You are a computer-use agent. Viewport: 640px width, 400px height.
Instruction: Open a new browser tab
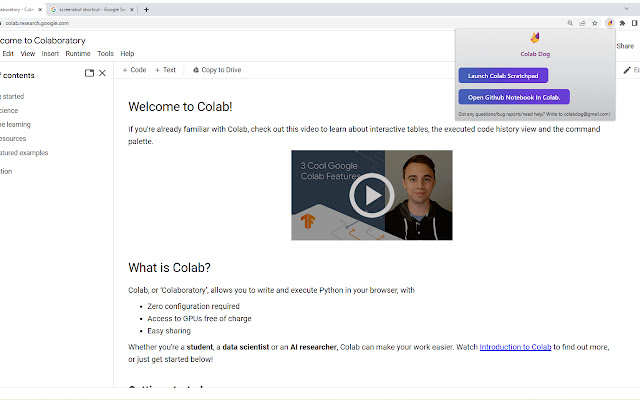click(146, 9)
